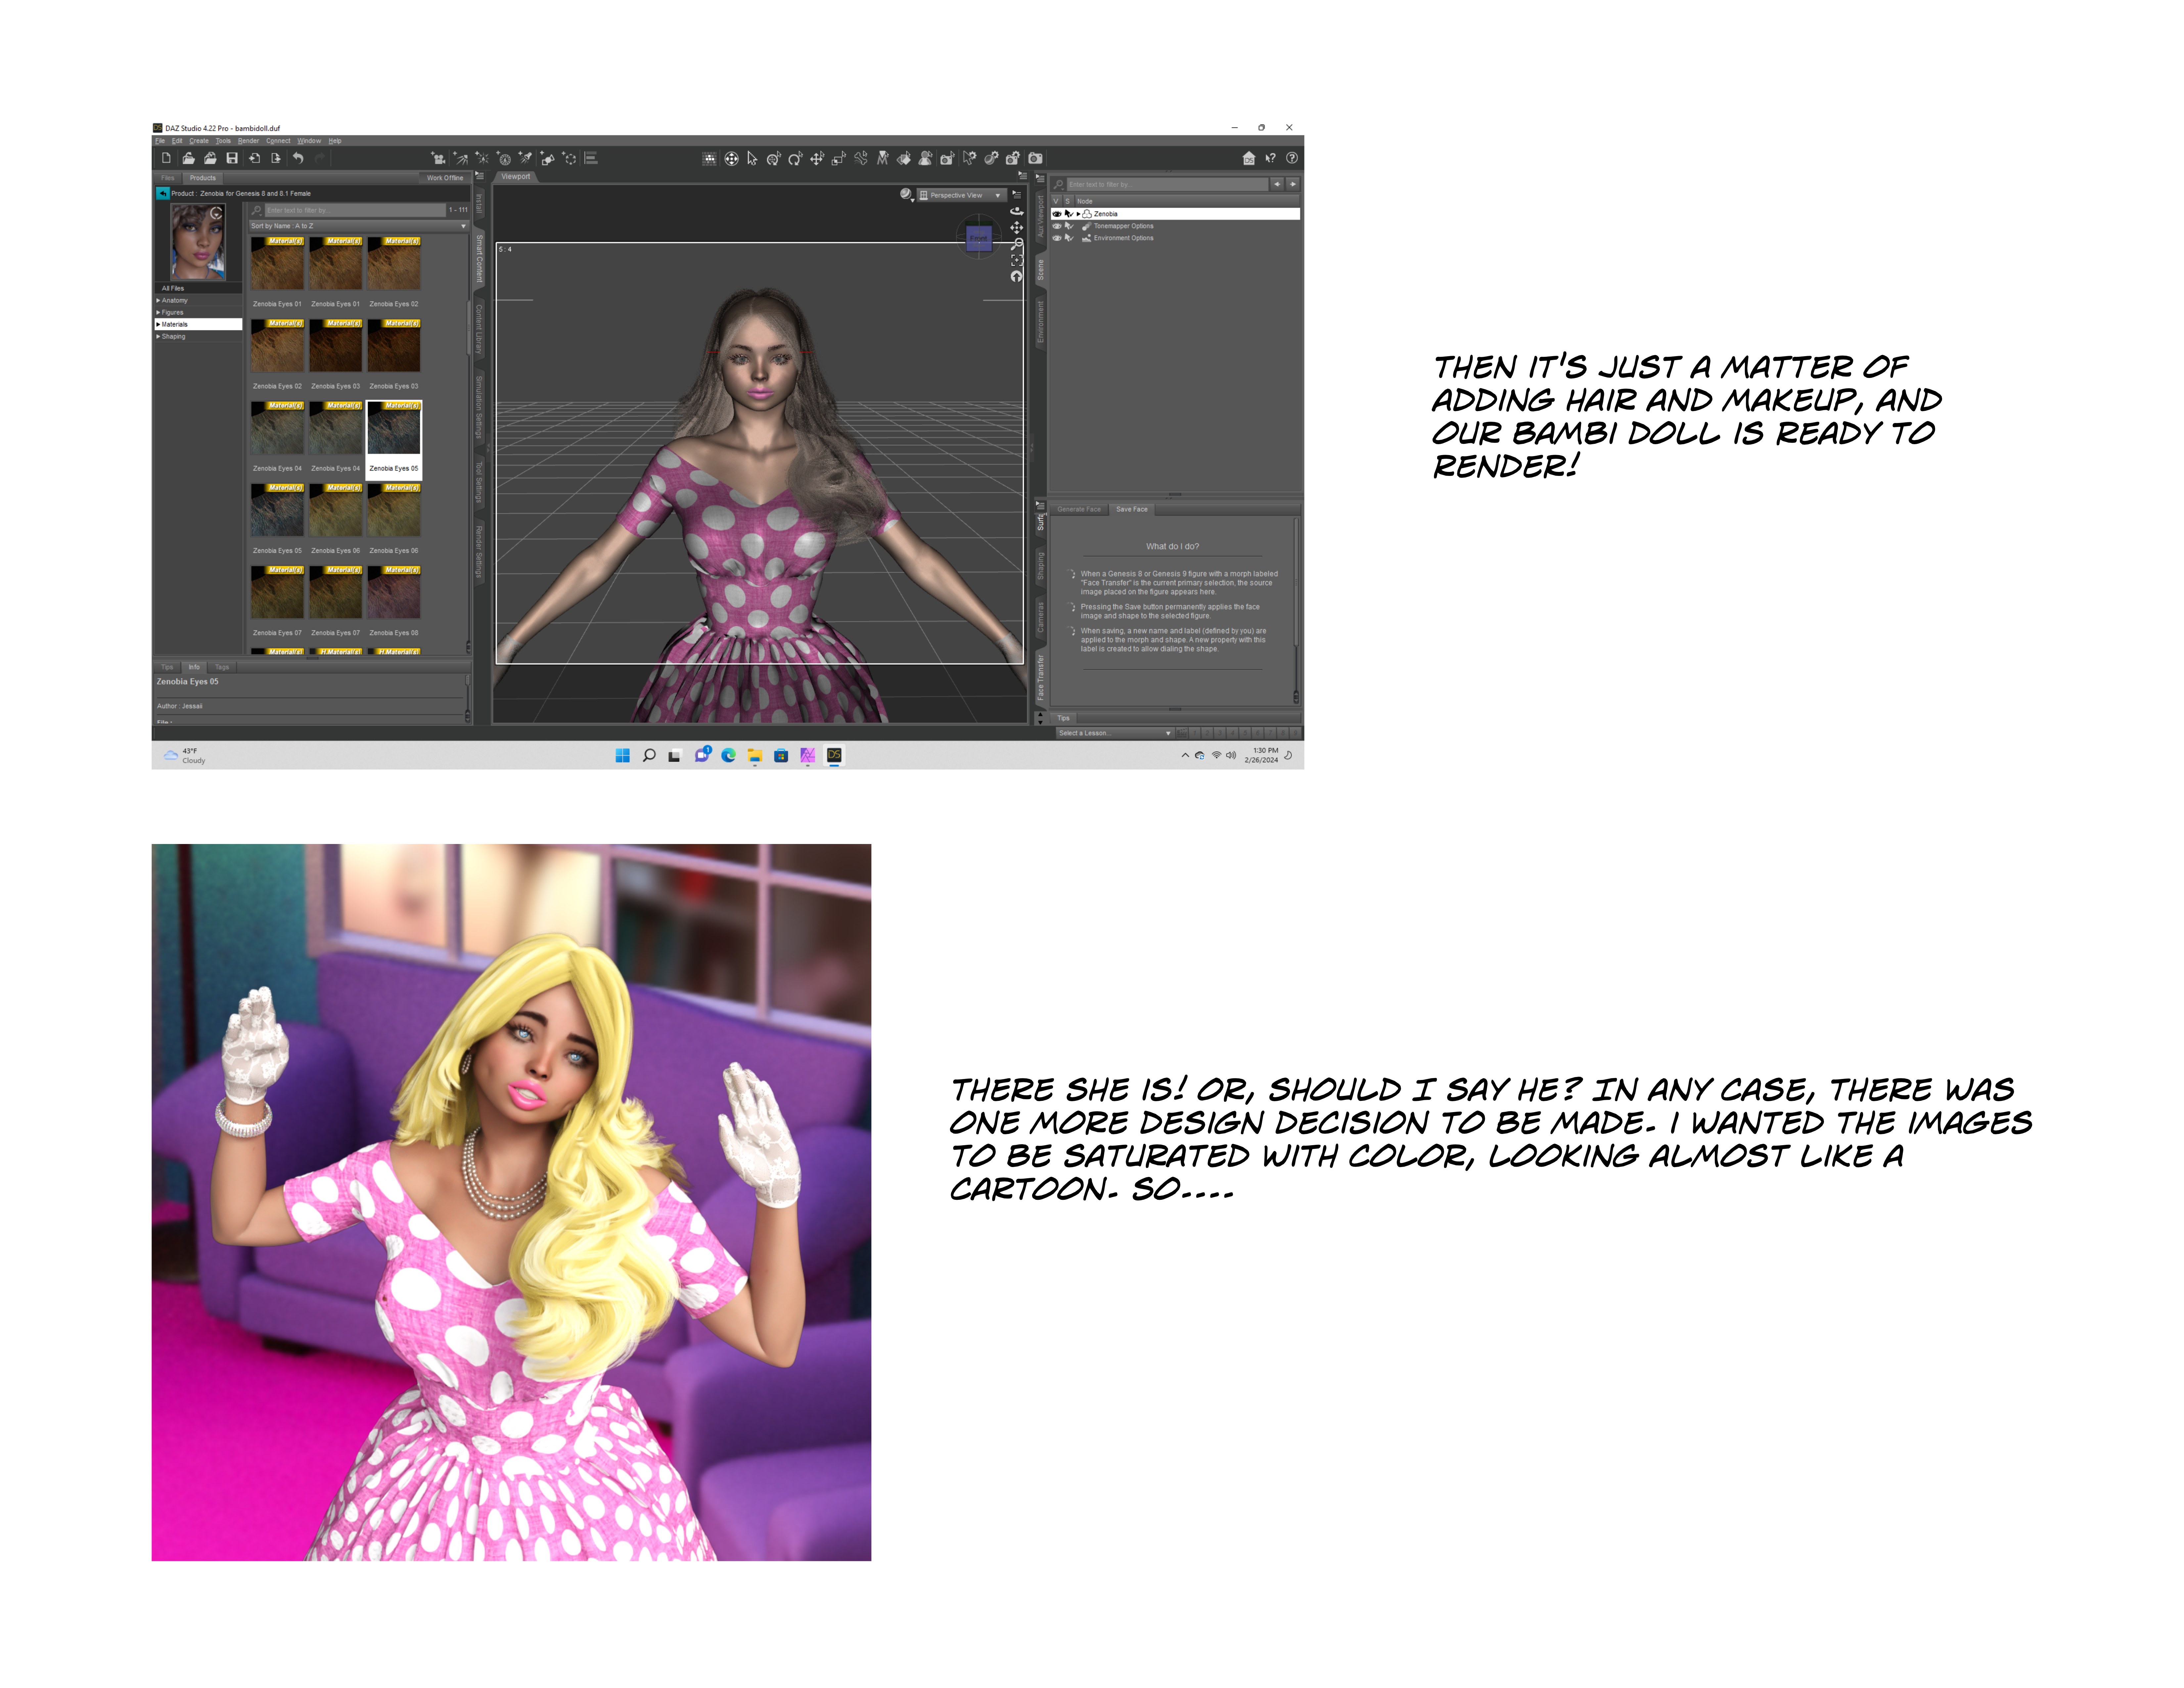Click the Export file icon

click(276, 158)
